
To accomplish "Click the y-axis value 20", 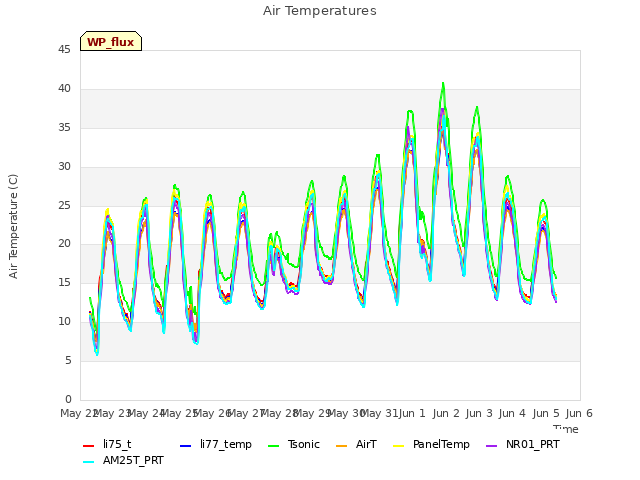I will click(x=64, y=244).
